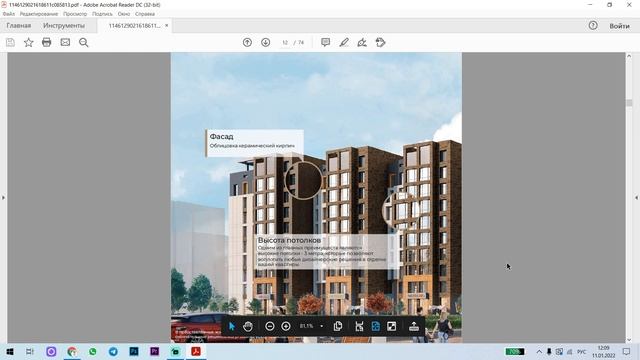Open the sign document tool

[x=362, y=42]
